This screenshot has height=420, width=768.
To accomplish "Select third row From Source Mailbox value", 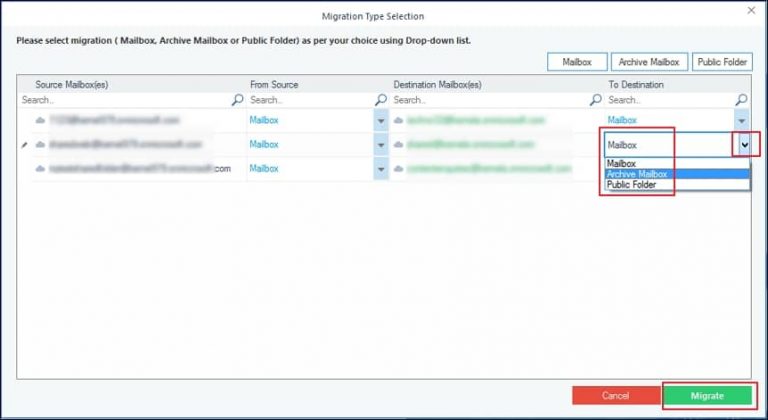I will (264, 168).
